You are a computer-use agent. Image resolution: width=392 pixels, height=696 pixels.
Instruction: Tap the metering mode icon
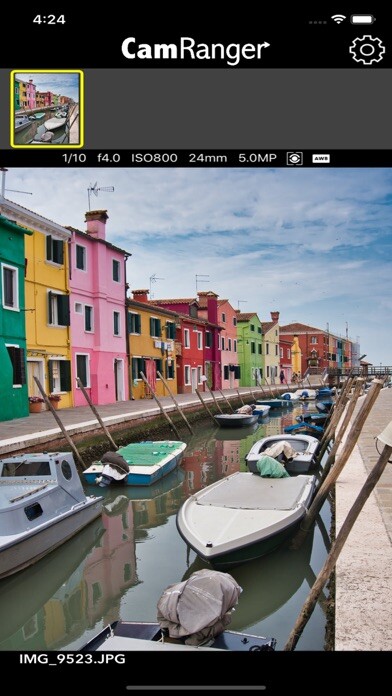point(294,158)
